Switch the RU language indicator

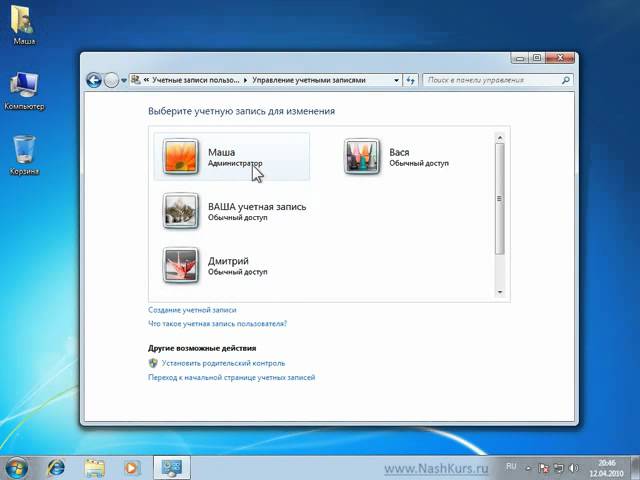pos(511,466)
